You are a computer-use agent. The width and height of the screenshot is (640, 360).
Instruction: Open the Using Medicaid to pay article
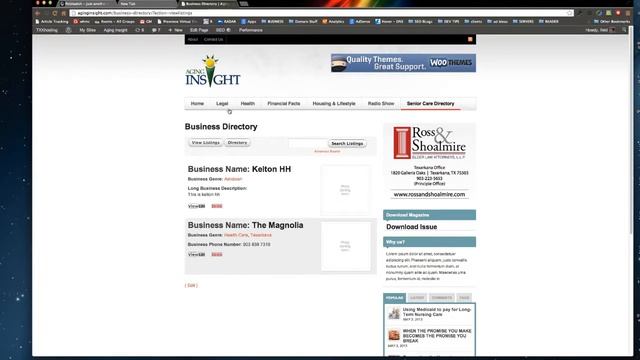(436, 312)
